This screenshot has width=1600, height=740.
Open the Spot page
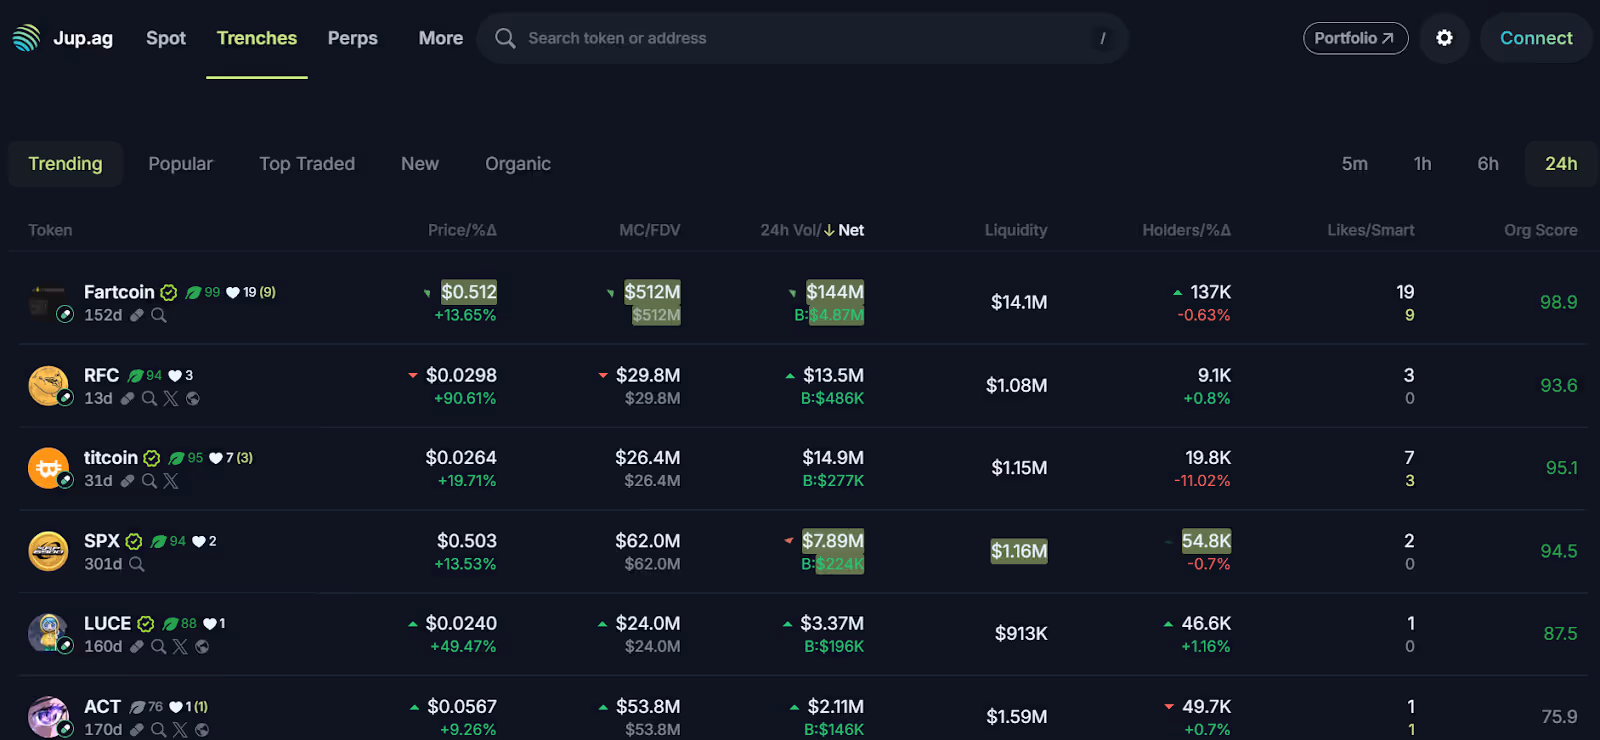click(x=166, y=38)
